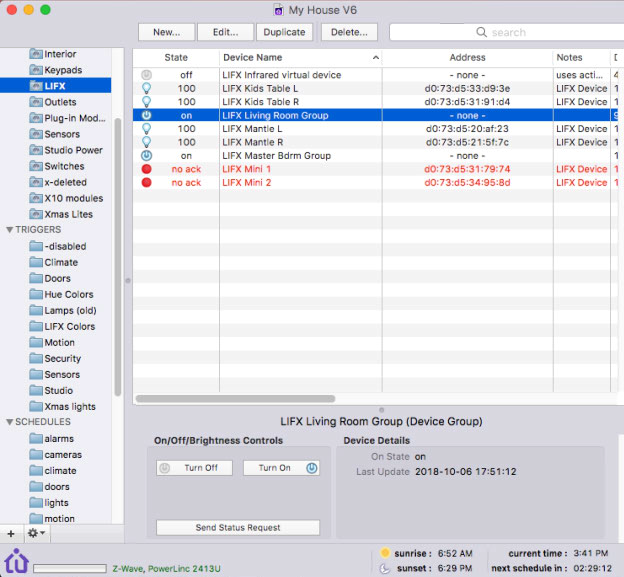Sort by the Notes column header
Viewport: 624px width, 577px height.
coord(581,58)
